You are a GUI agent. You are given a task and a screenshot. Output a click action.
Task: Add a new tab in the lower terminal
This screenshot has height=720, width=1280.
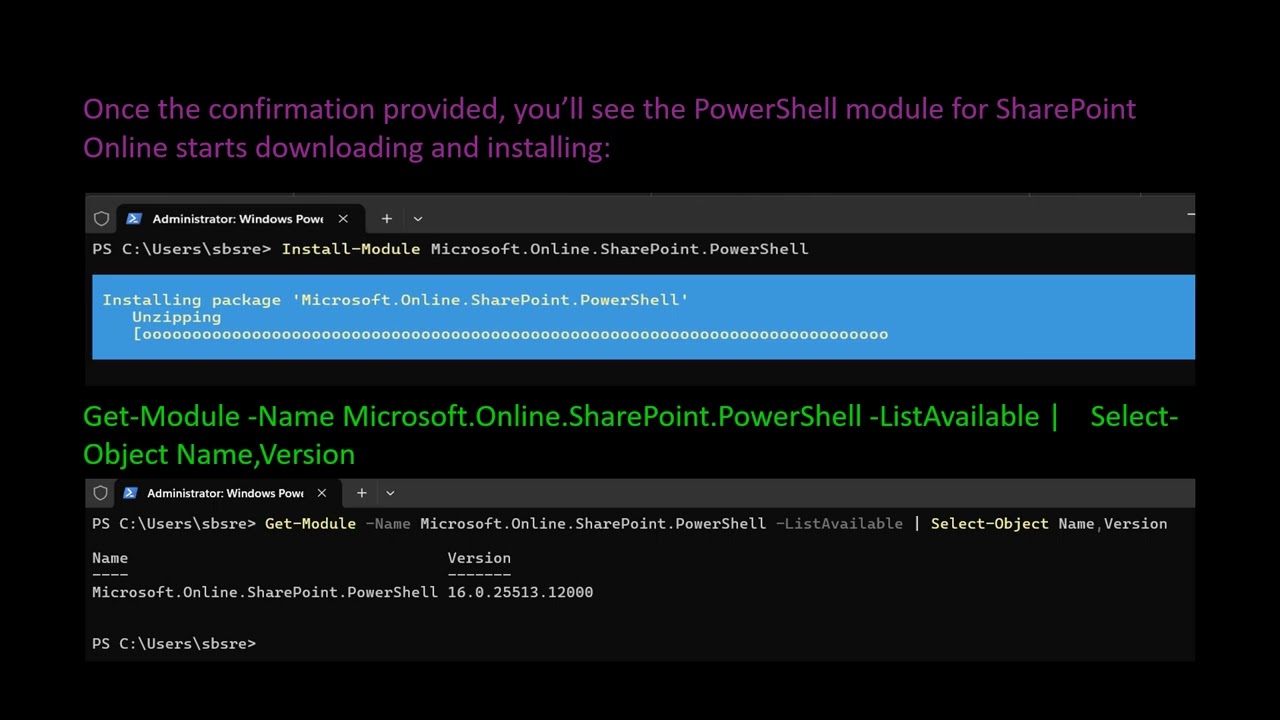(x=361, y=493)
